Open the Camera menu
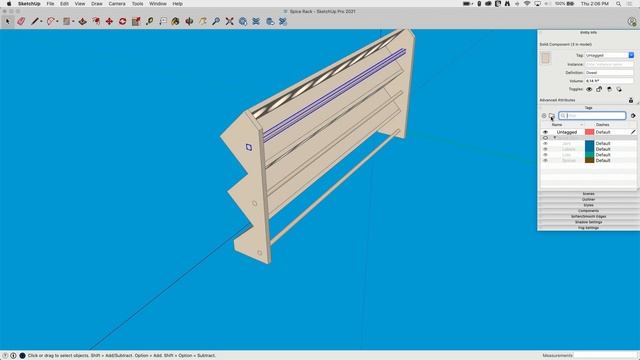Viewport: 640px width, 360px height. (117, 4)
